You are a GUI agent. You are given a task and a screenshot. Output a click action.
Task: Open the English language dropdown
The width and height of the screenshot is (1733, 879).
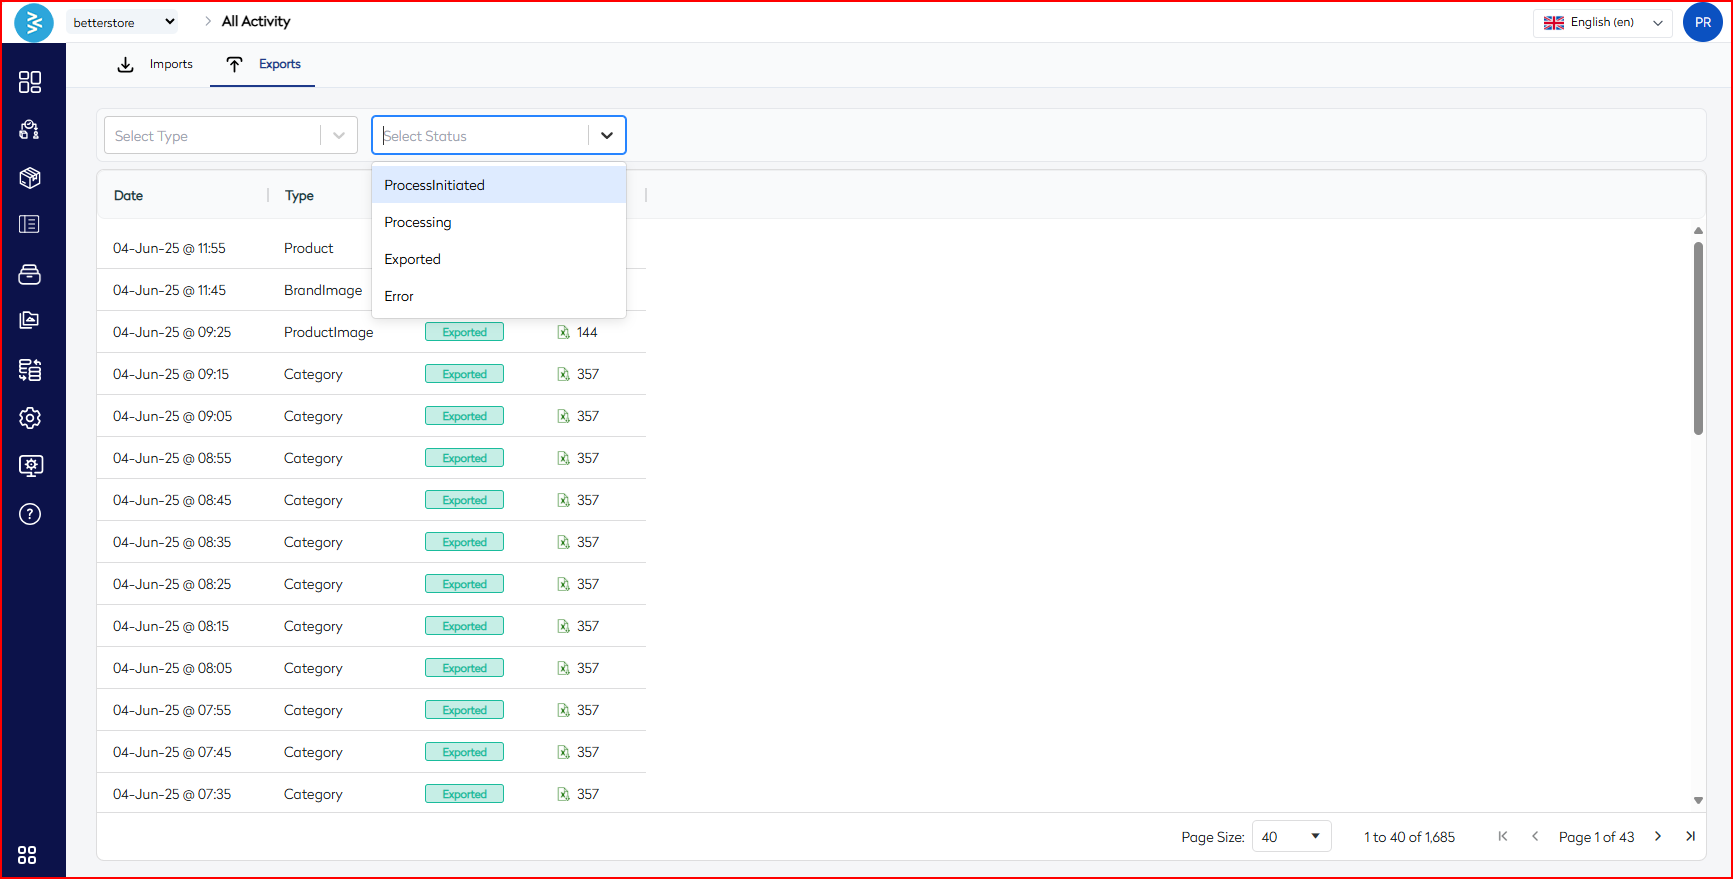1602,22
